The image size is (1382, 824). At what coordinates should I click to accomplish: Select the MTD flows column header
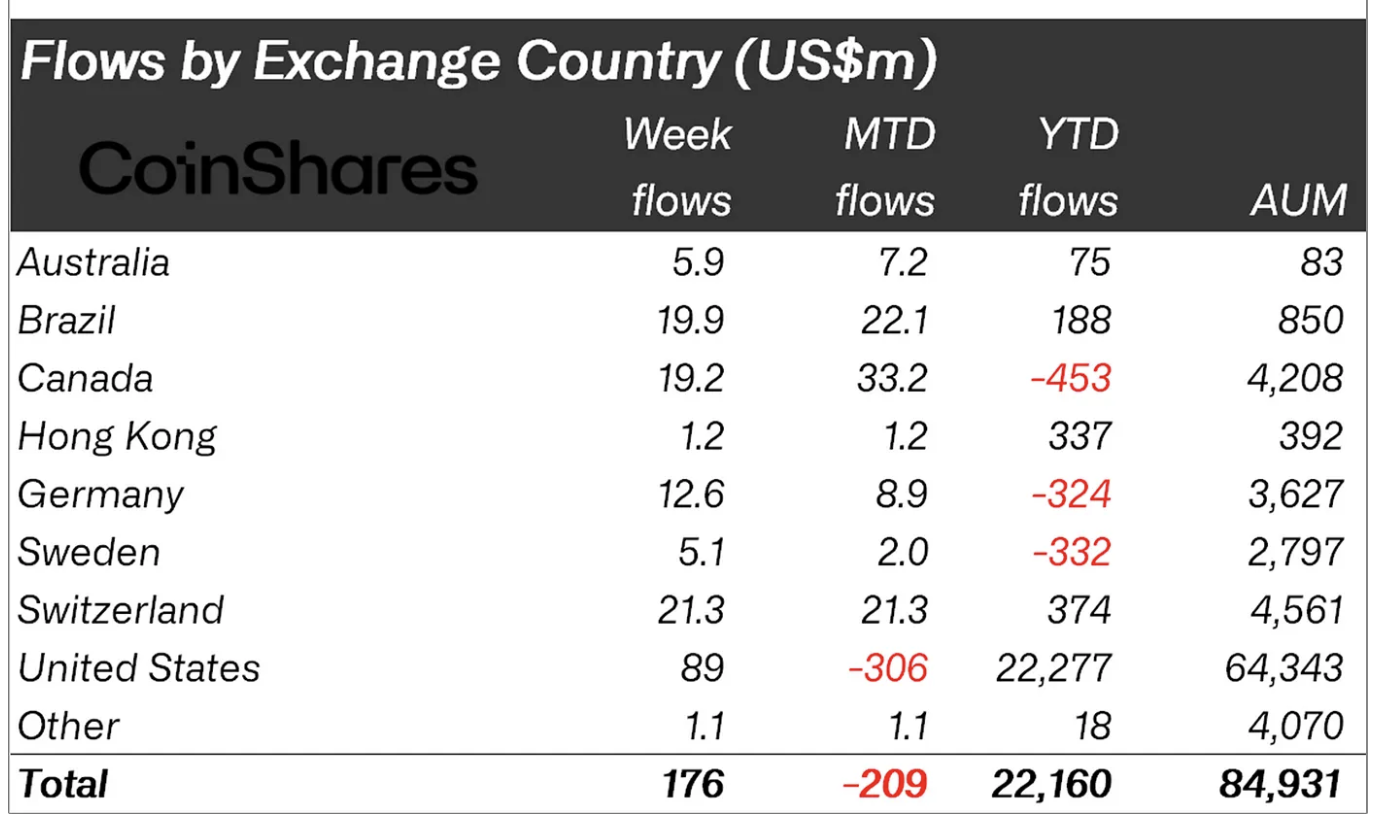point(886,167)
